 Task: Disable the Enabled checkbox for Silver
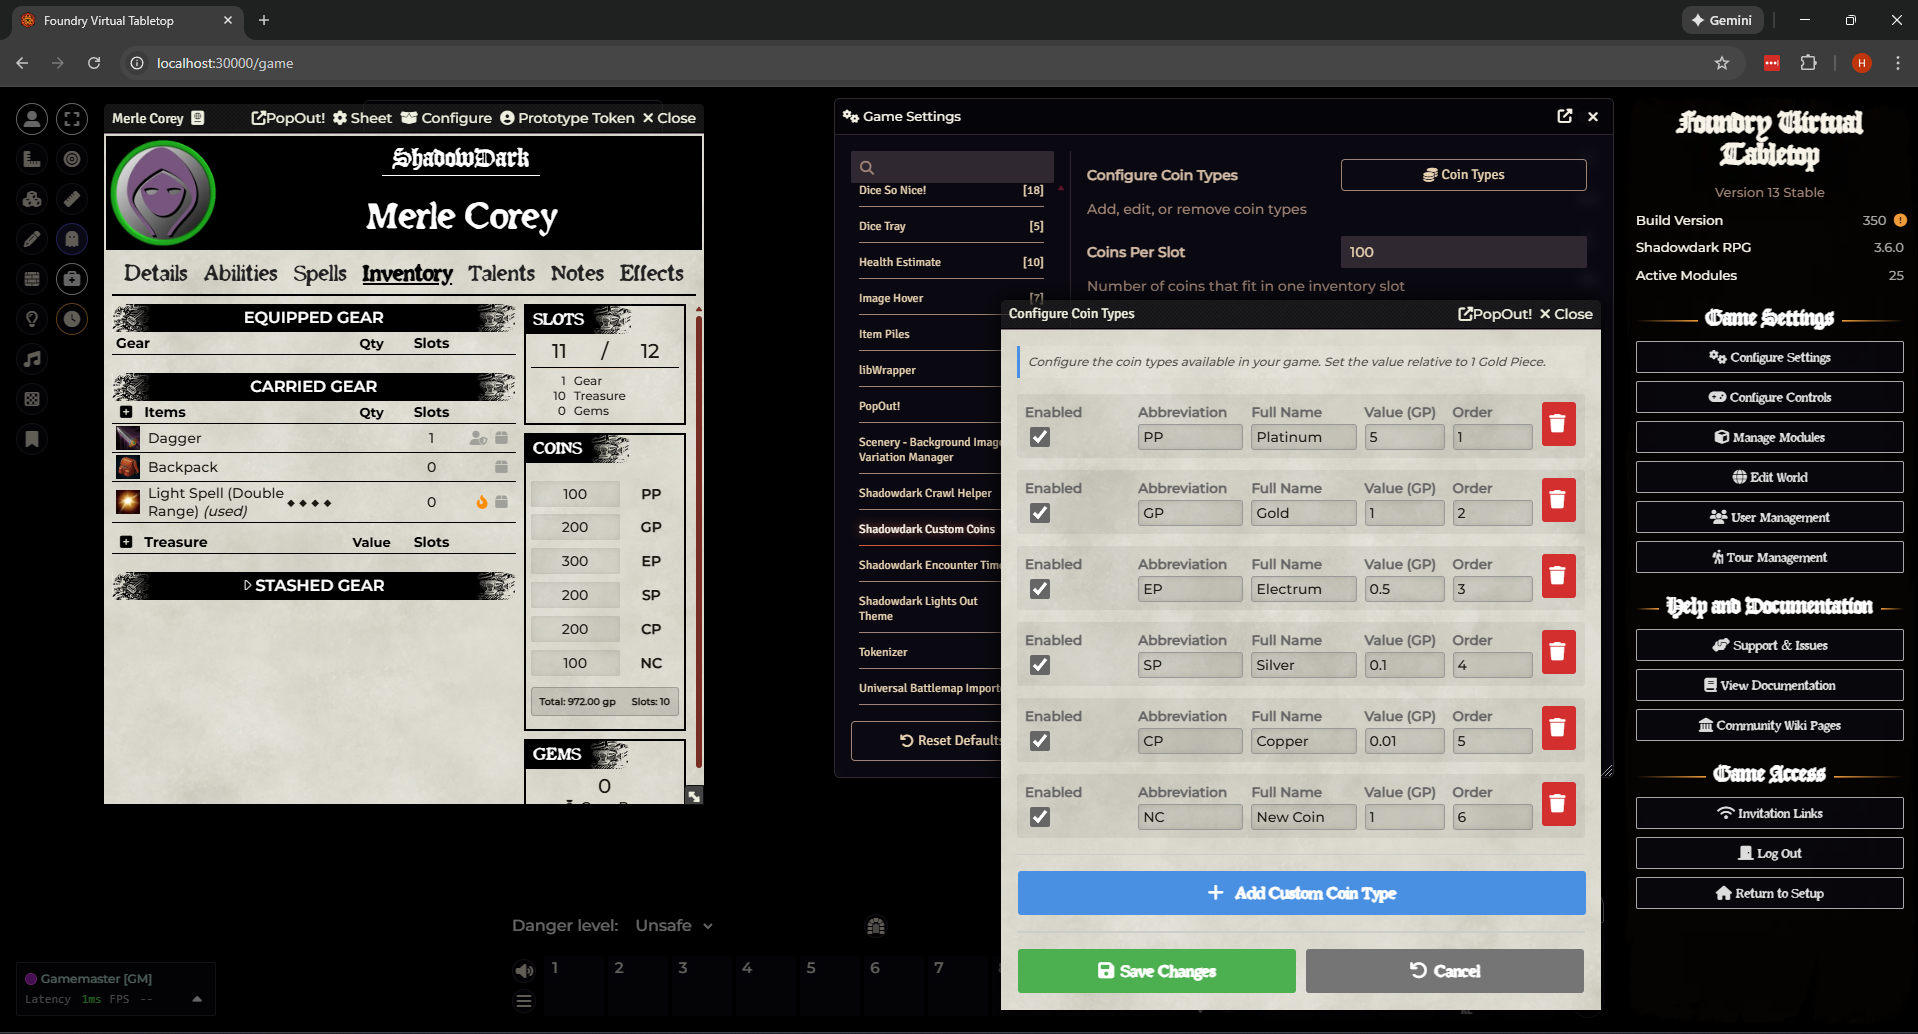point(1040,665)
